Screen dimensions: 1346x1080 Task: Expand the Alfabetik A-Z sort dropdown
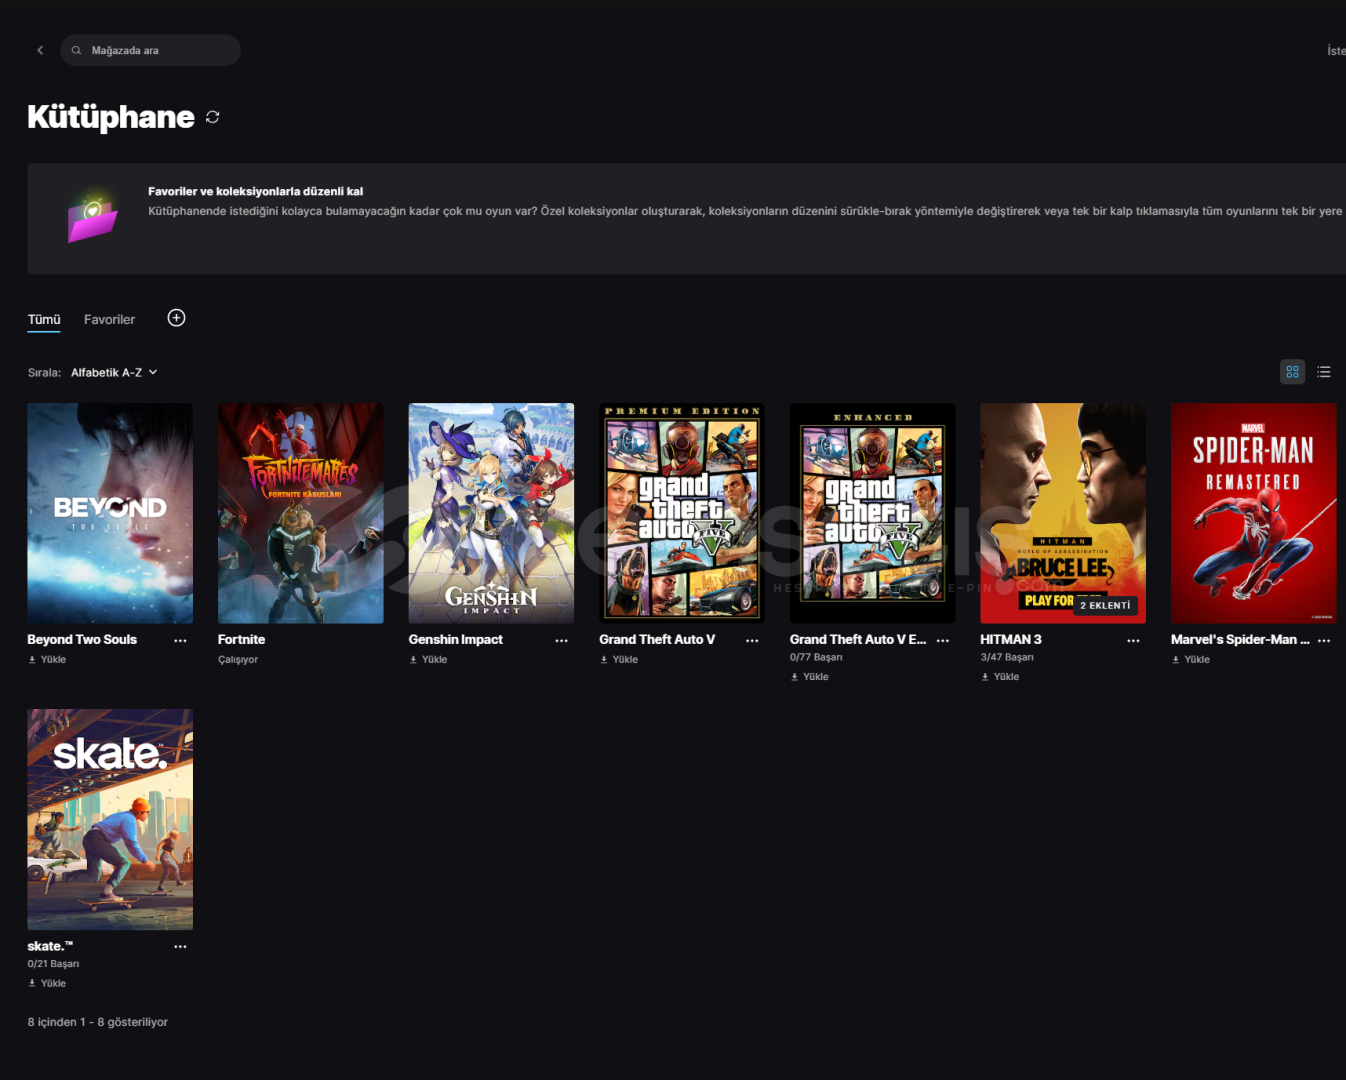(x=114, y=372)
